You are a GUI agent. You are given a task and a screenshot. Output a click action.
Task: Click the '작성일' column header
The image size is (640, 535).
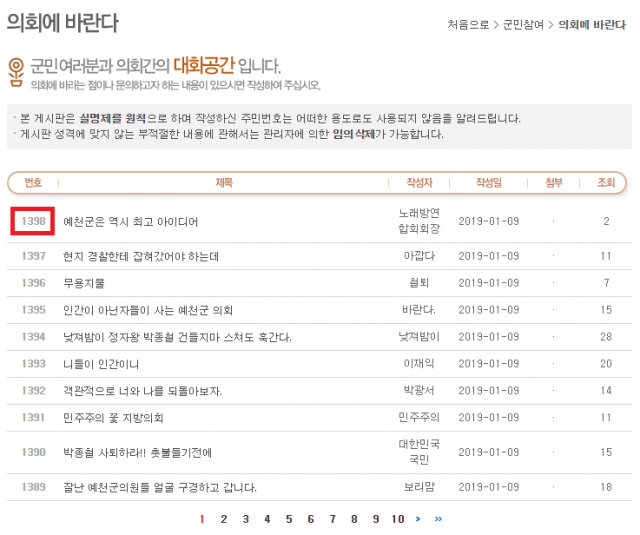(489, 182)
